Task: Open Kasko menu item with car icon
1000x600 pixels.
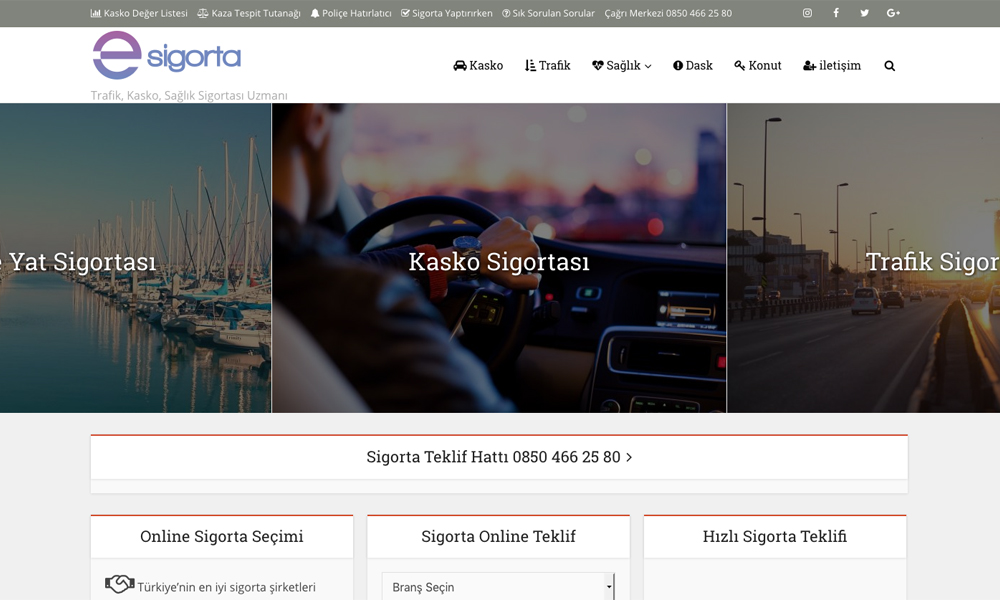Action: [478, 66]
